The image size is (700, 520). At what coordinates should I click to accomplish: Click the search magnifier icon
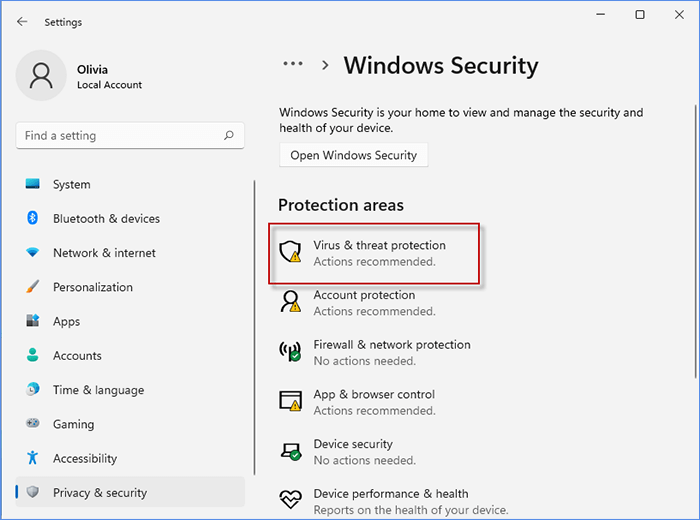(230, 136)
